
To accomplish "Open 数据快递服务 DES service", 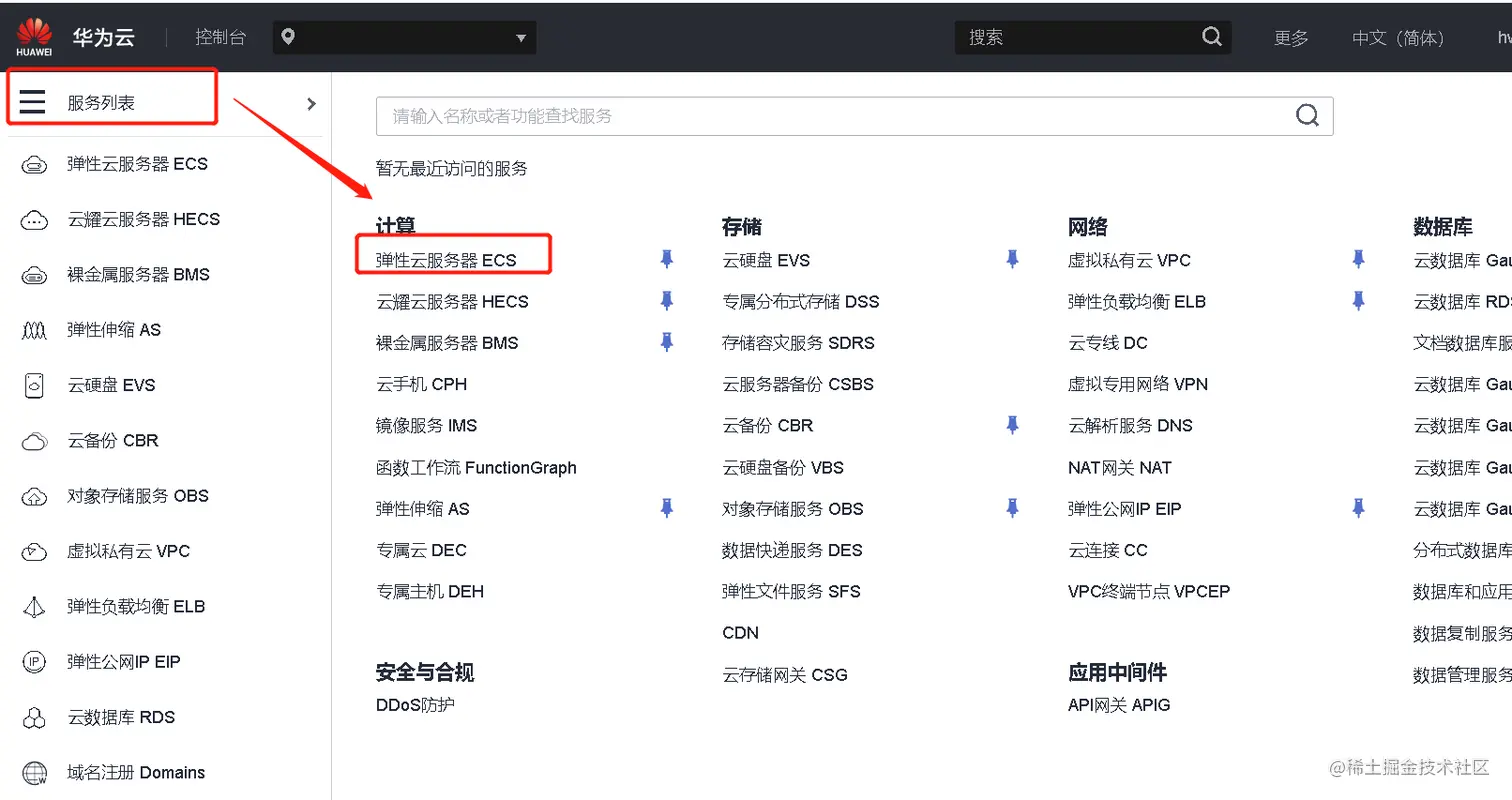I will tap(792, 550).
